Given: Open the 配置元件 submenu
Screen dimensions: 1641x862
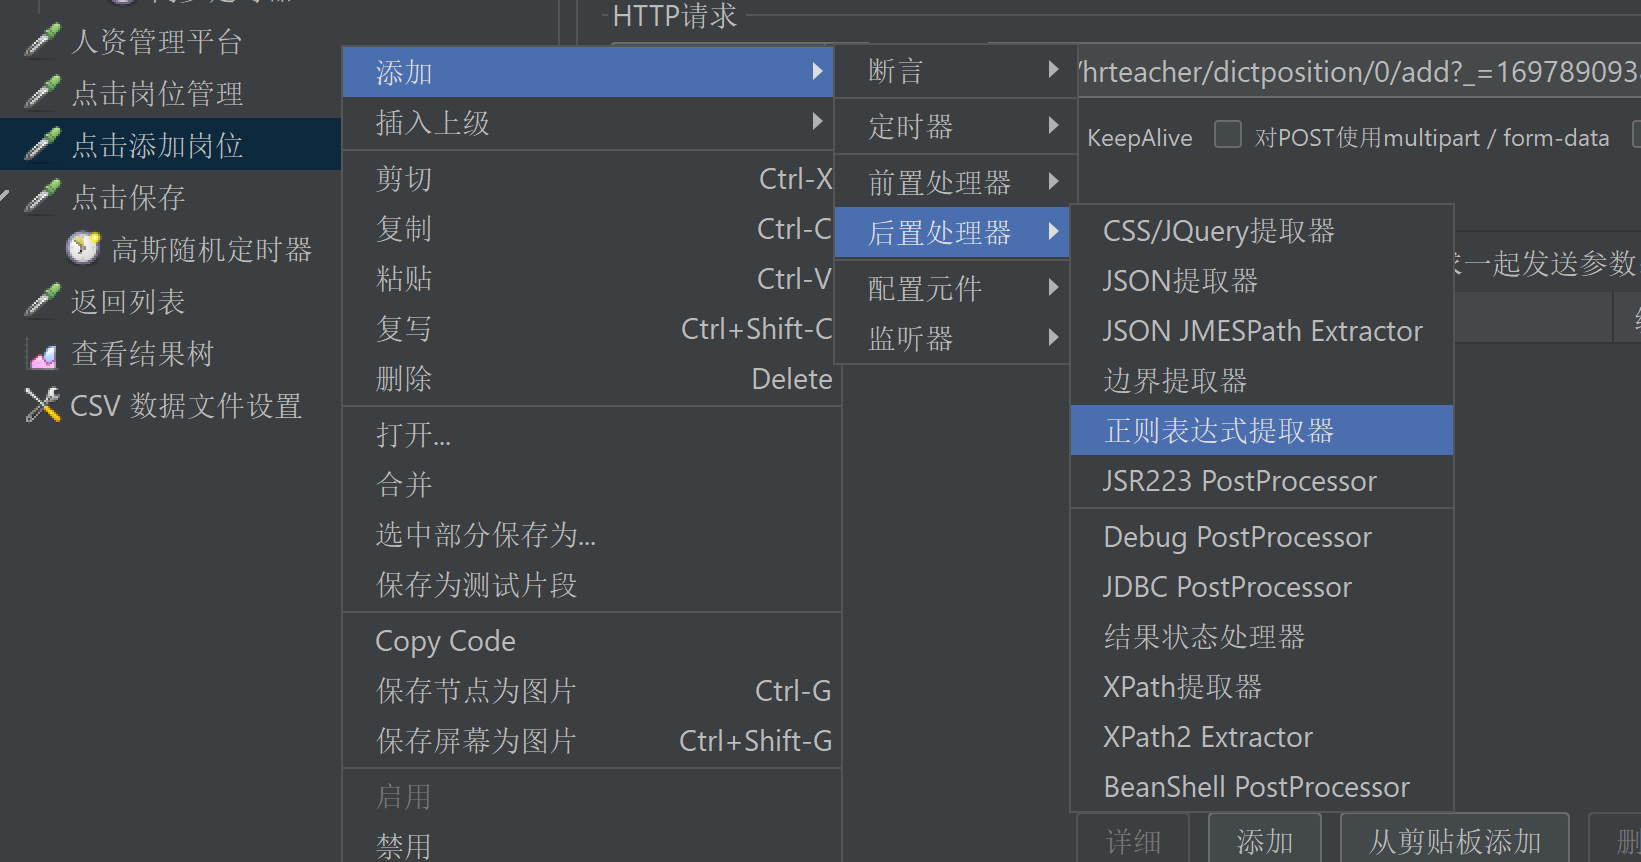Looking at the screenshot, I should coord(955,289).
